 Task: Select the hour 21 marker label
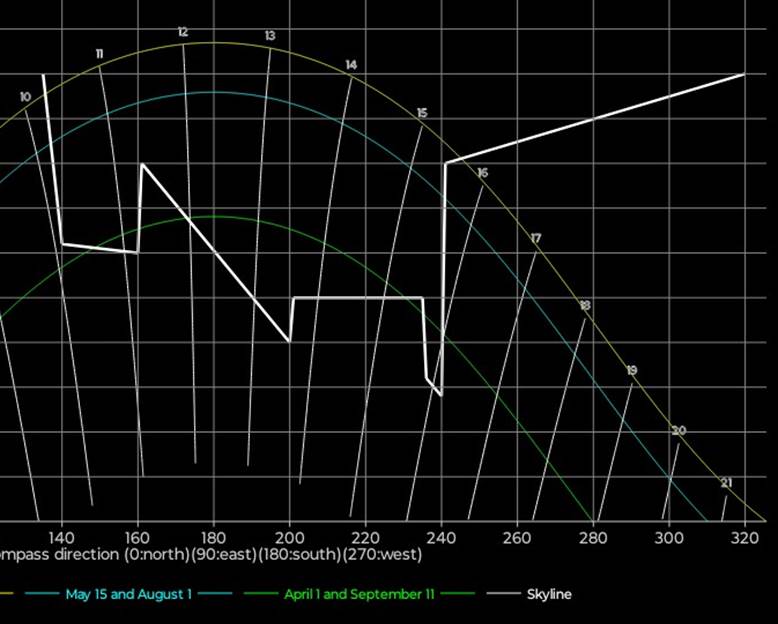tap(726, 483)
